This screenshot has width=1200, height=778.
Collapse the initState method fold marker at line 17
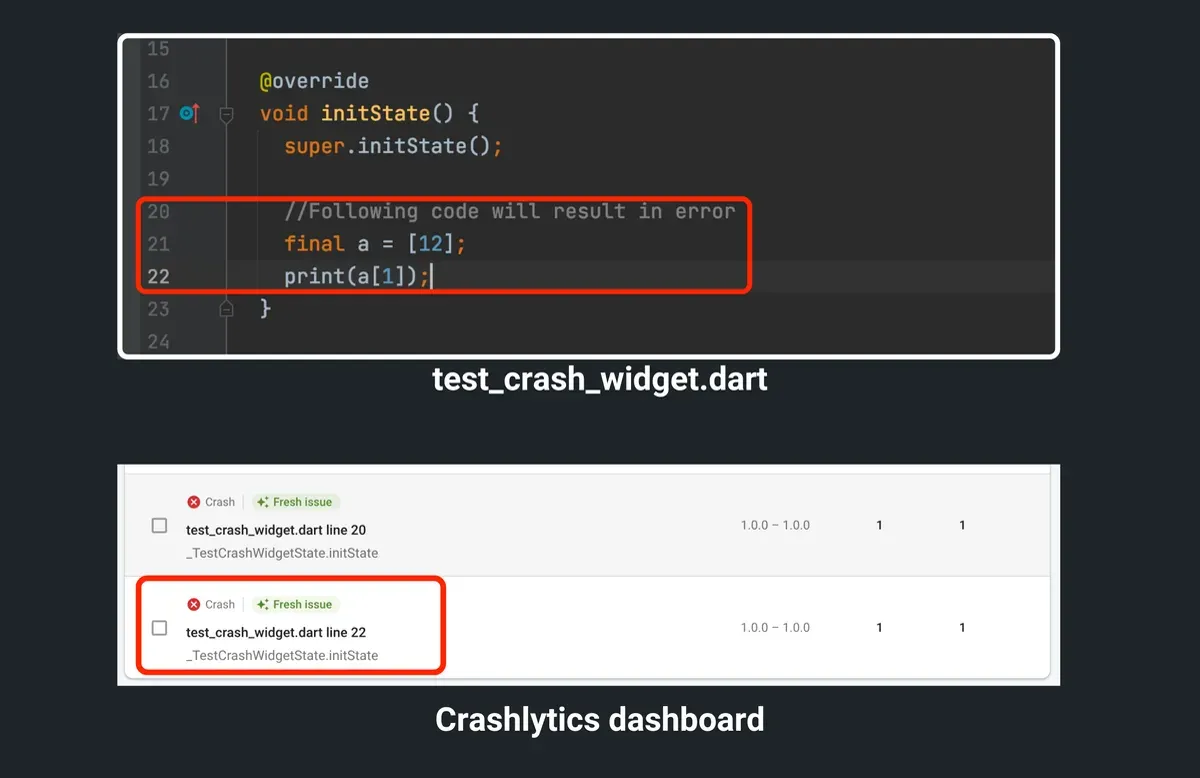[226, 115]
